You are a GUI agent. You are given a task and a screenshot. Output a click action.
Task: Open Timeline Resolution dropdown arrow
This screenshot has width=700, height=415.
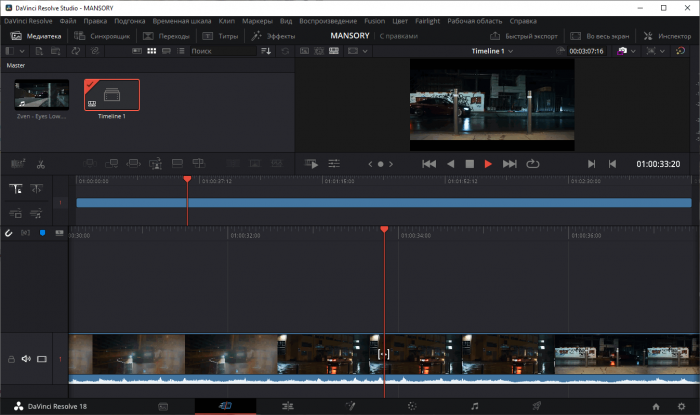click(x=633, y=51)
